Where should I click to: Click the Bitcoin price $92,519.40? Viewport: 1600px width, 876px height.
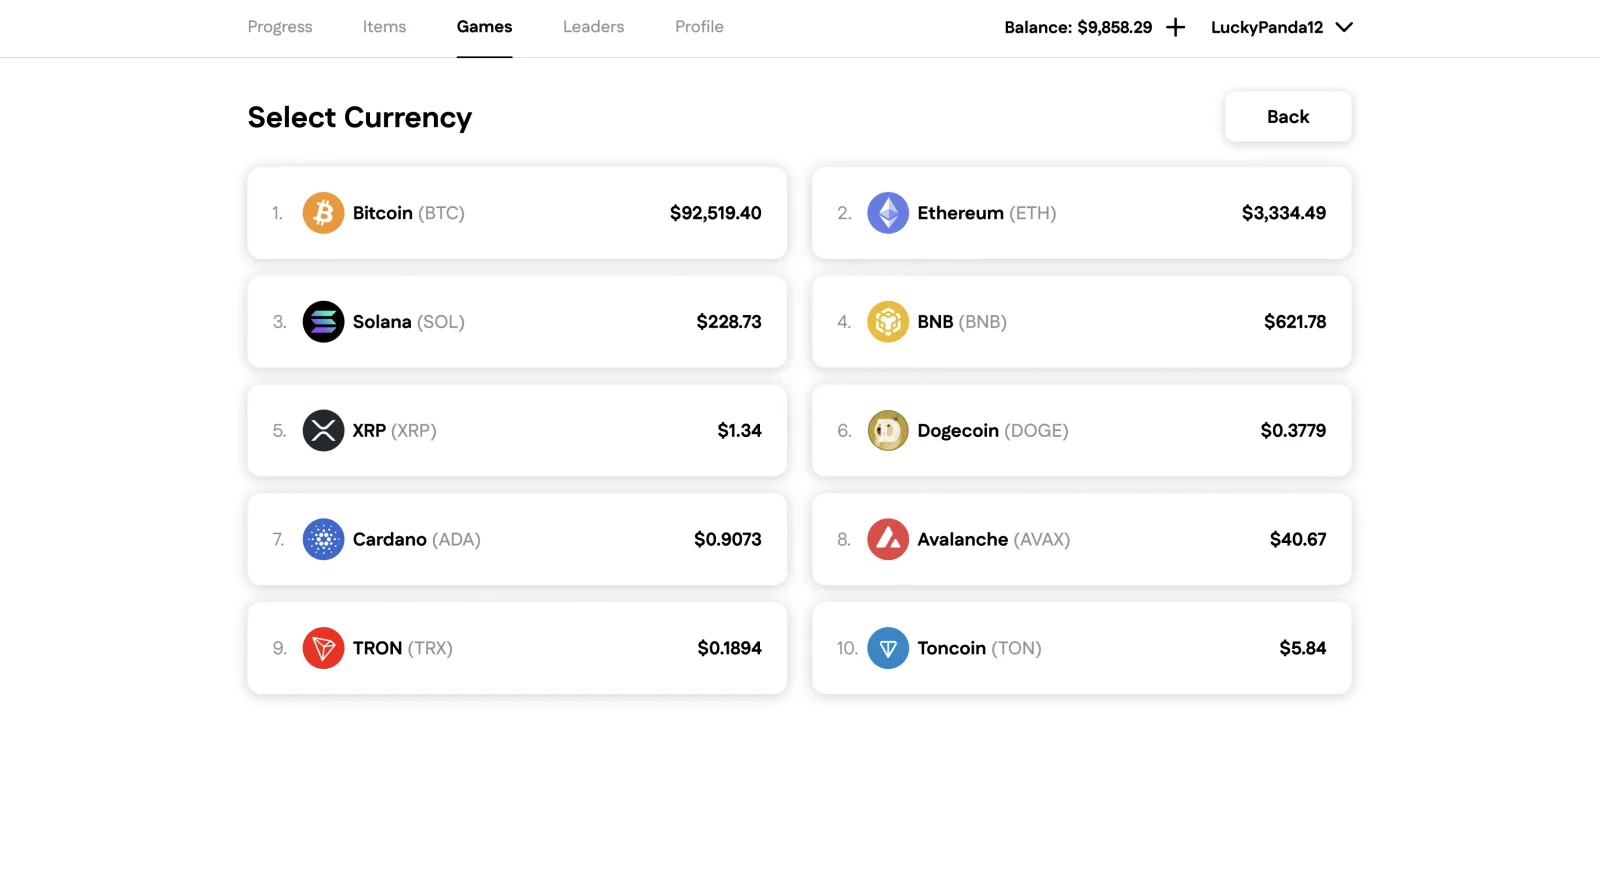[716, 213]
